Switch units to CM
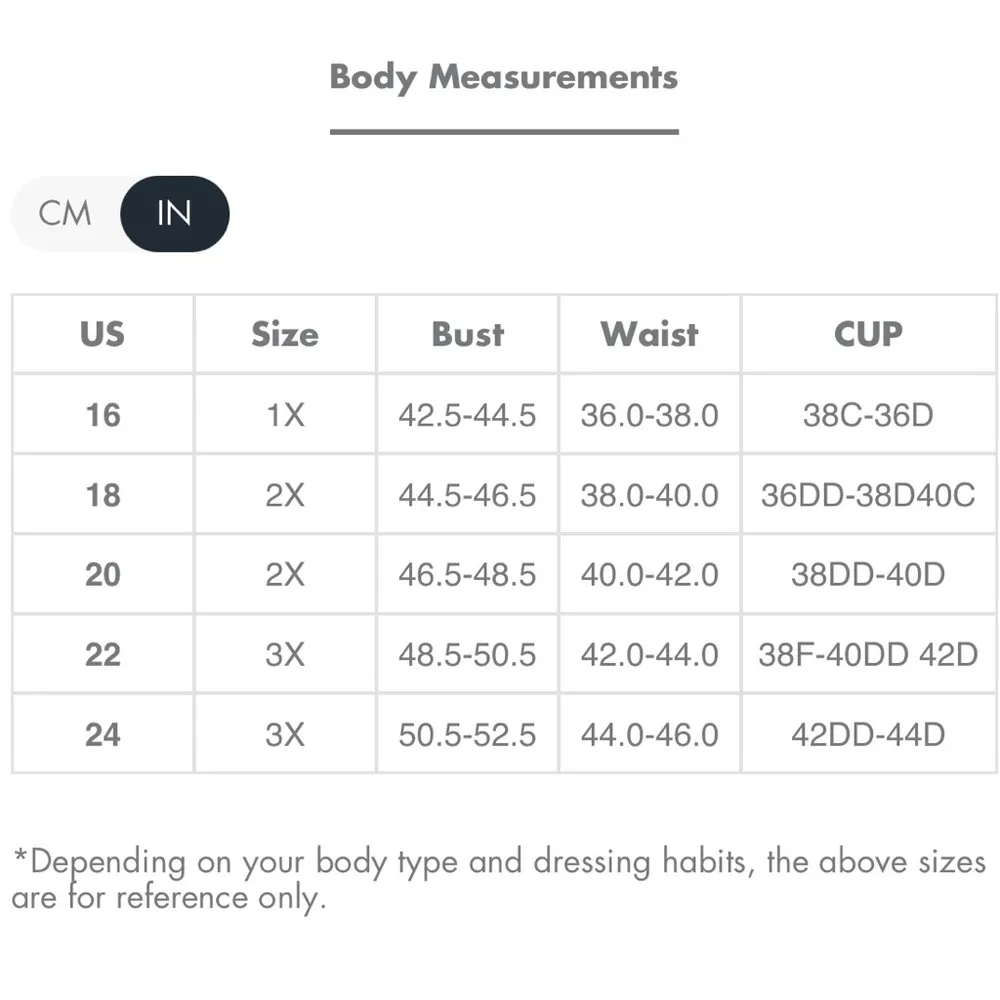 65,213
